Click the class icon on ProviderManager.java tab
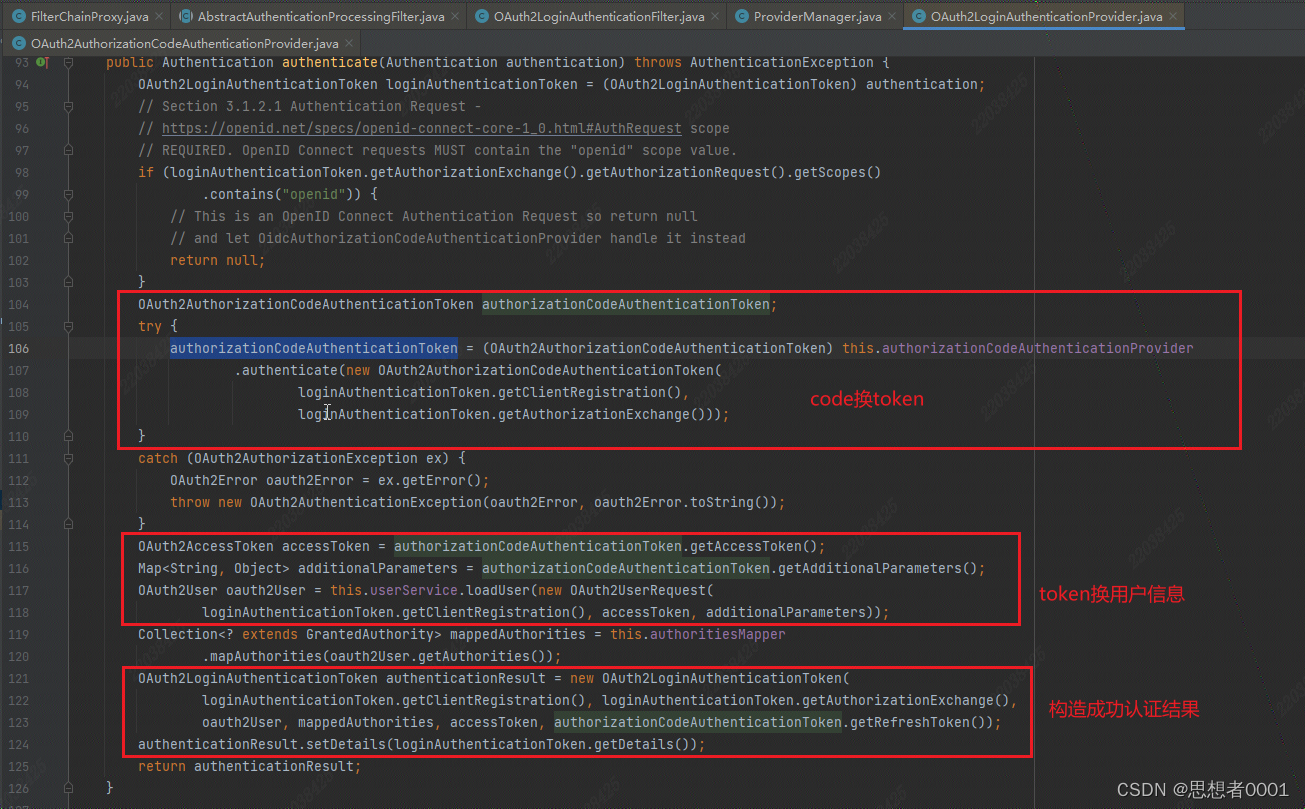 coord(743,17)
